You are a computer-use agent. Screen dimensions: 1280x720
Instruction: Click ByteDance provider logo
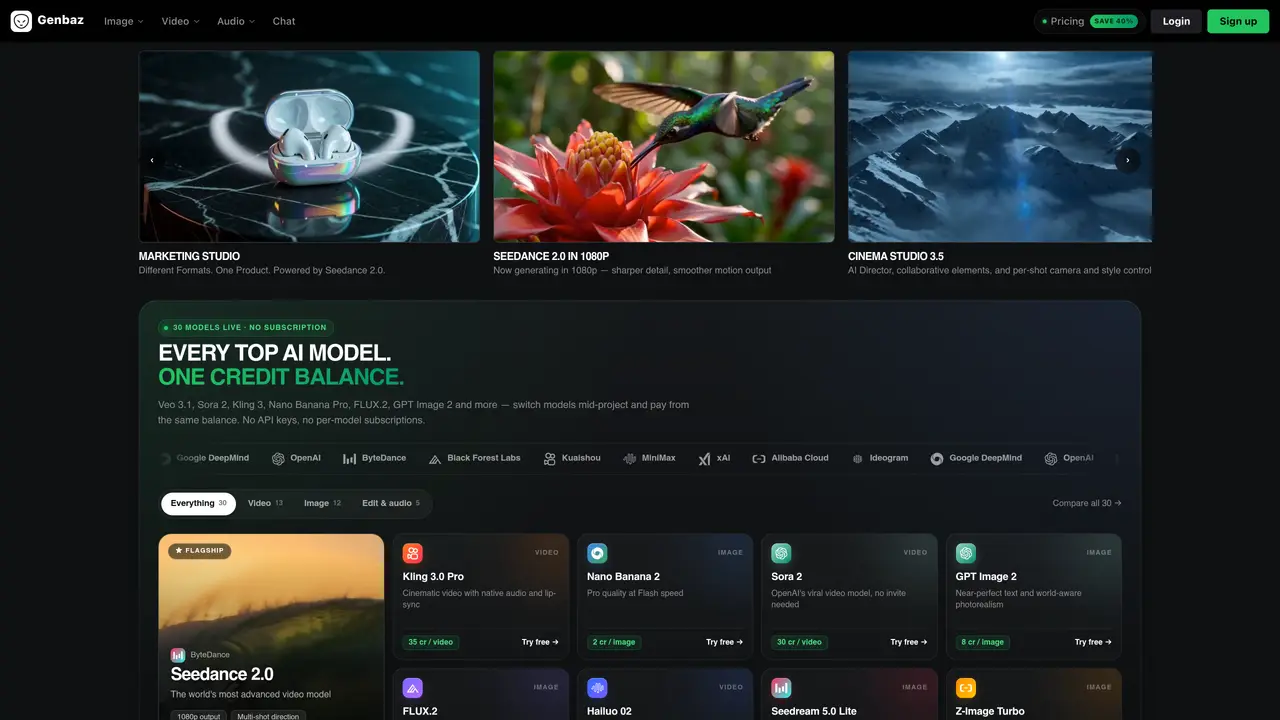(x=374, y=458)
